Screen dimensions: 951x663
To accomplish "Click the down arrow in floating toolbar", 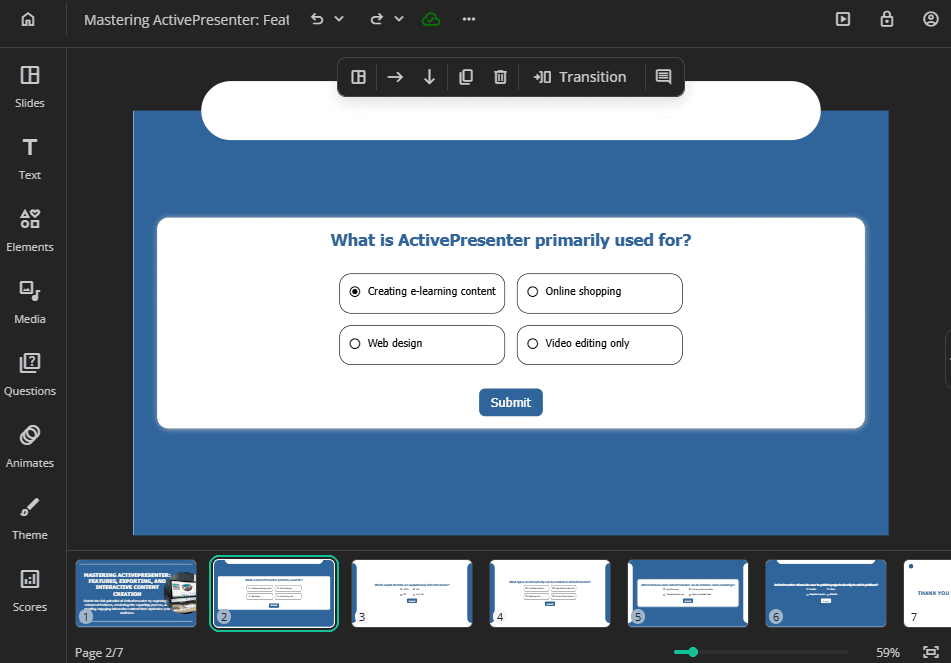I will 429,77.
